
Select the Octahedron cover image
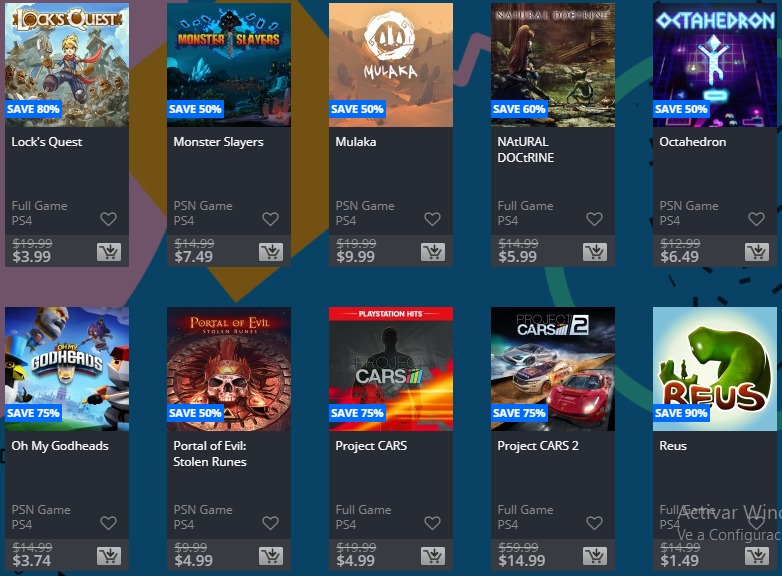pos(715,65)
